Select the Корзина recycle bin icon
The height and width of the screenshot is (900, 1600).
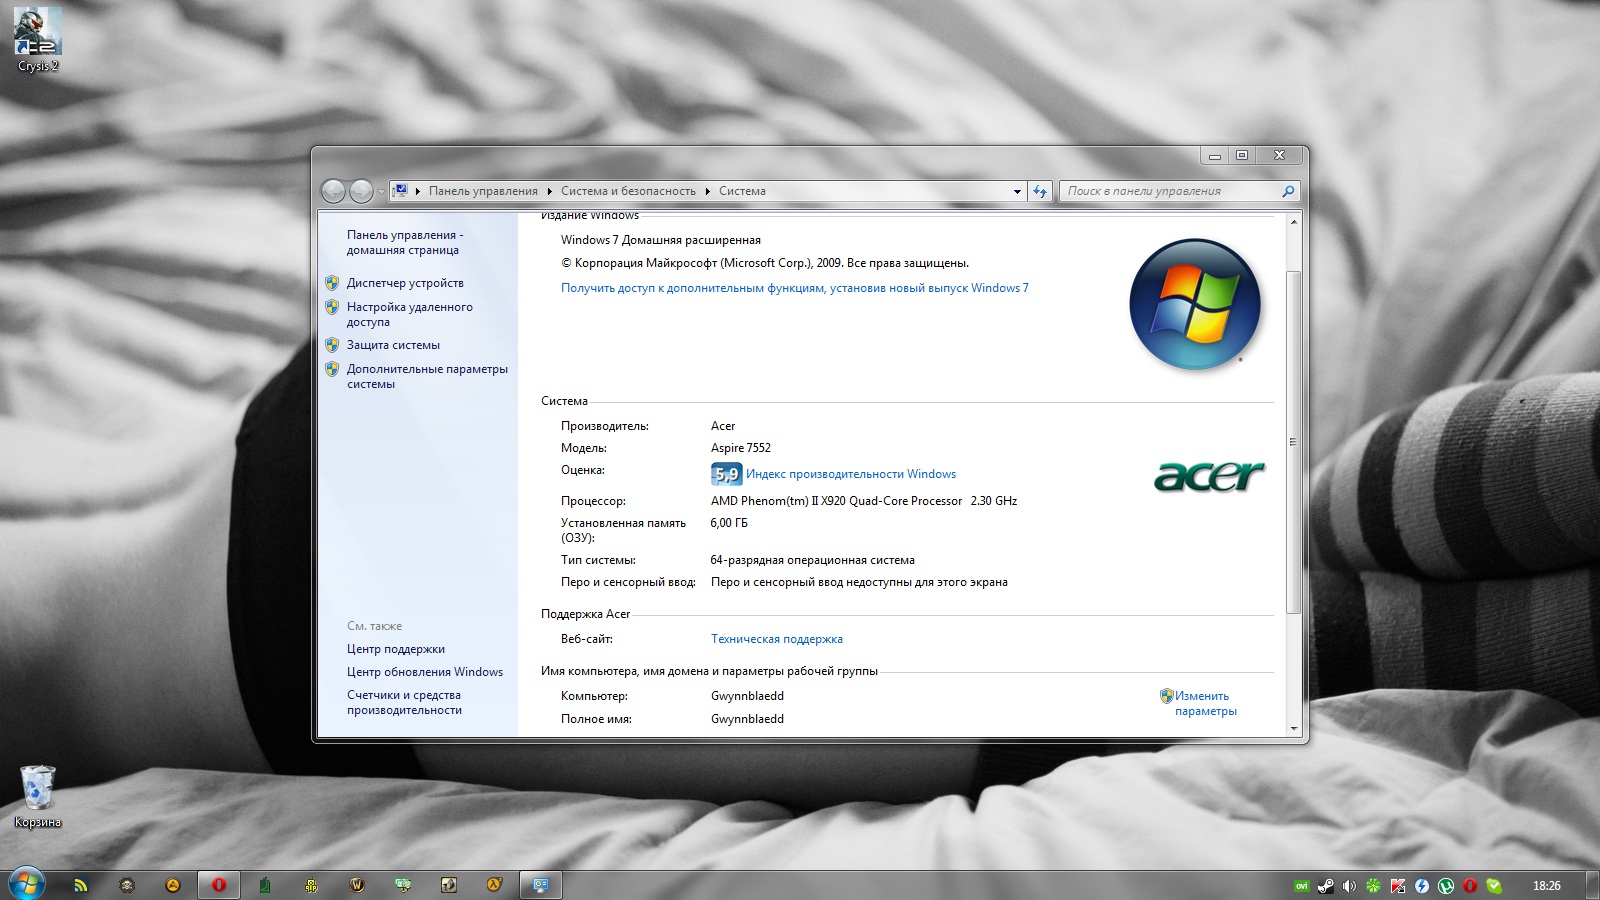[x=38, y=797]
